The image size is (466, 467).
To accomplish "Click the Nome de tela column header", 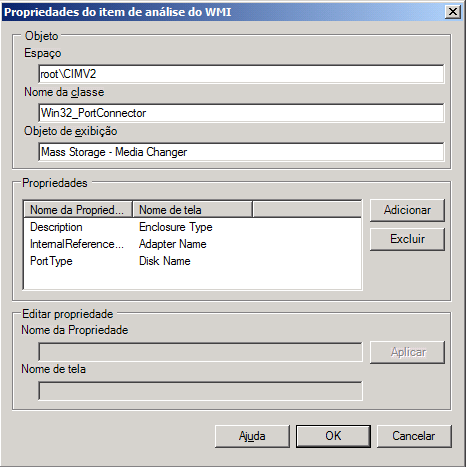I will [x=192, y=210].
